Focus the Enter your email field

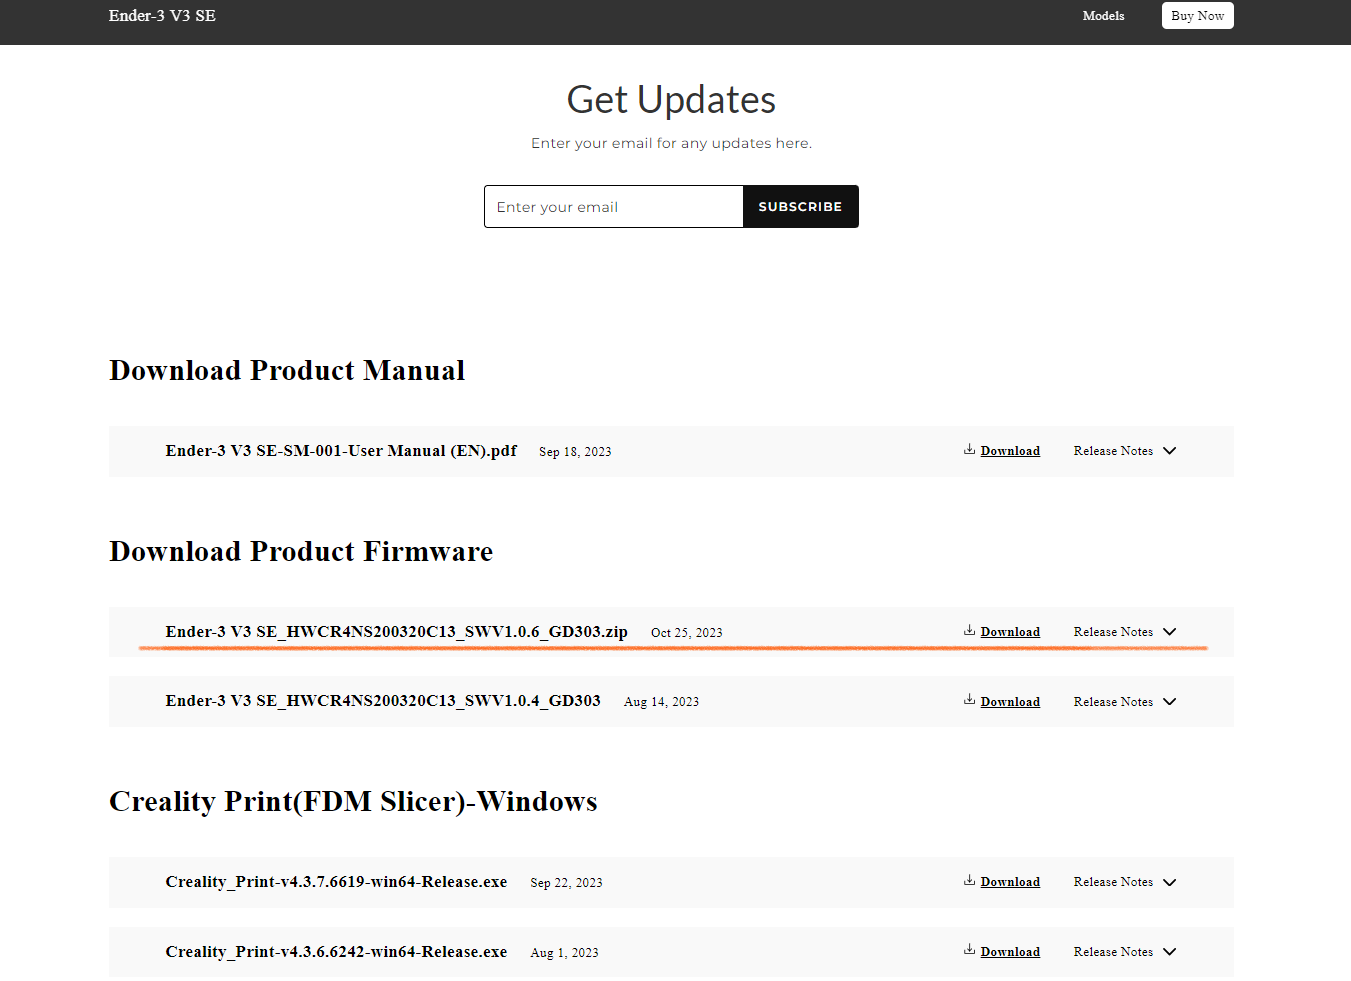613,207
